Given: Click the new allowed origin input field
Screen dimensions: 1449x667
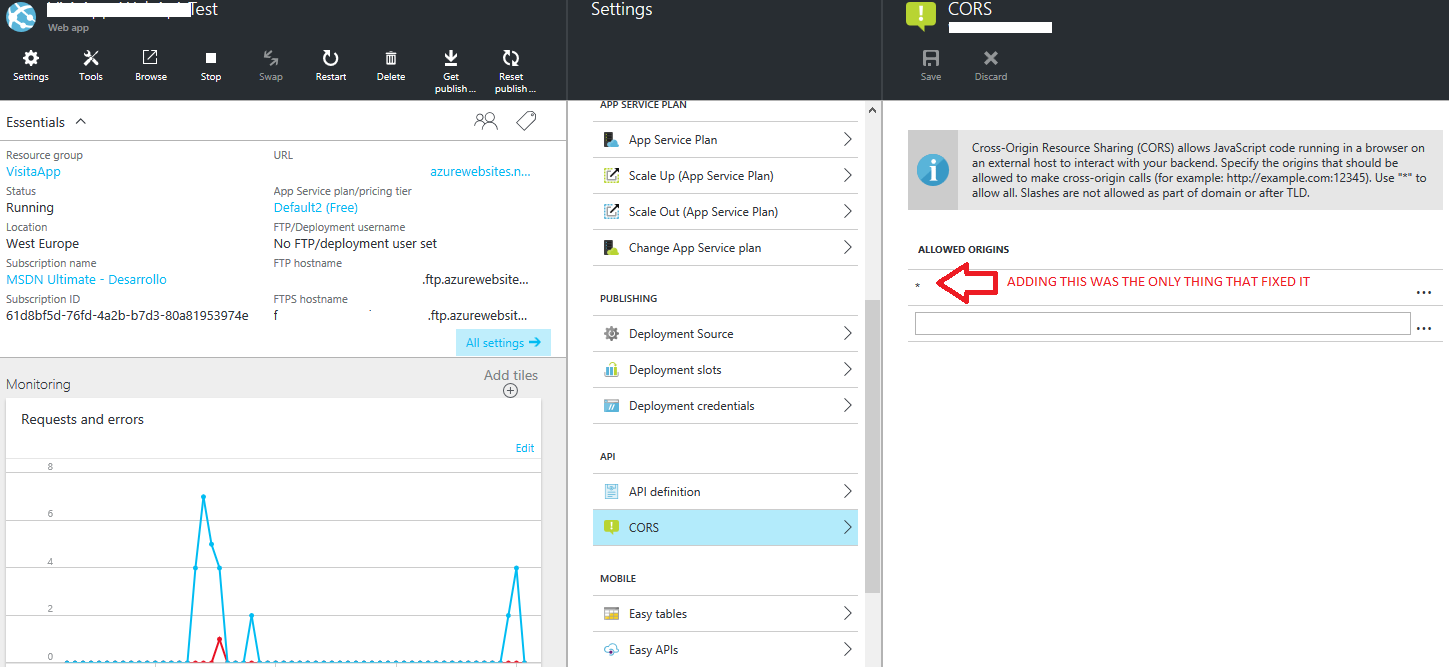Looking at the screenshot, I should [x=1163, y=323].
